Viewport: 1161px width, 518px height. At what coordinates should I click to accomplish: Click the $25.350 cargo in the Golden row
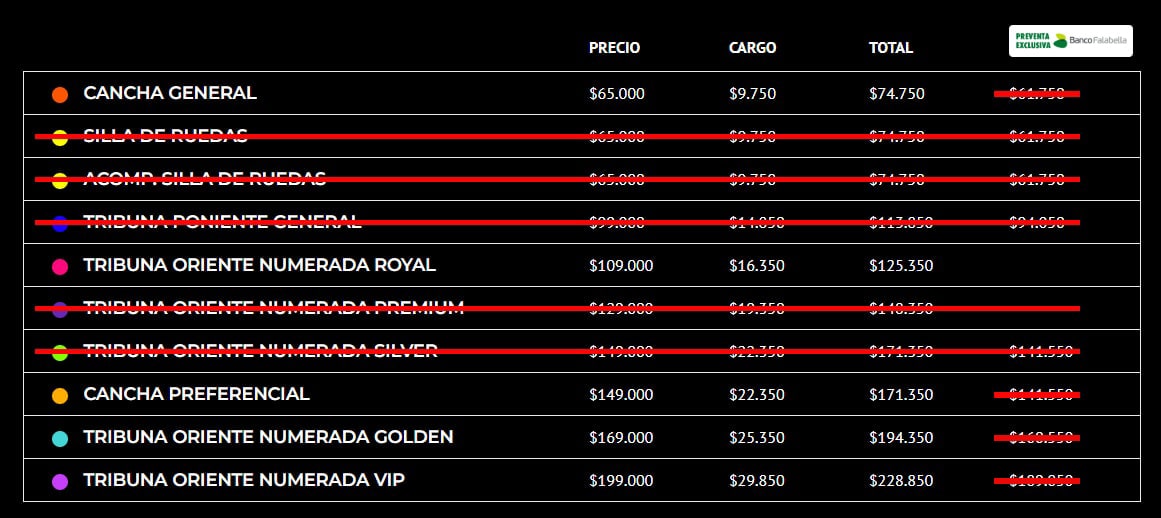(x=756, y=438)
